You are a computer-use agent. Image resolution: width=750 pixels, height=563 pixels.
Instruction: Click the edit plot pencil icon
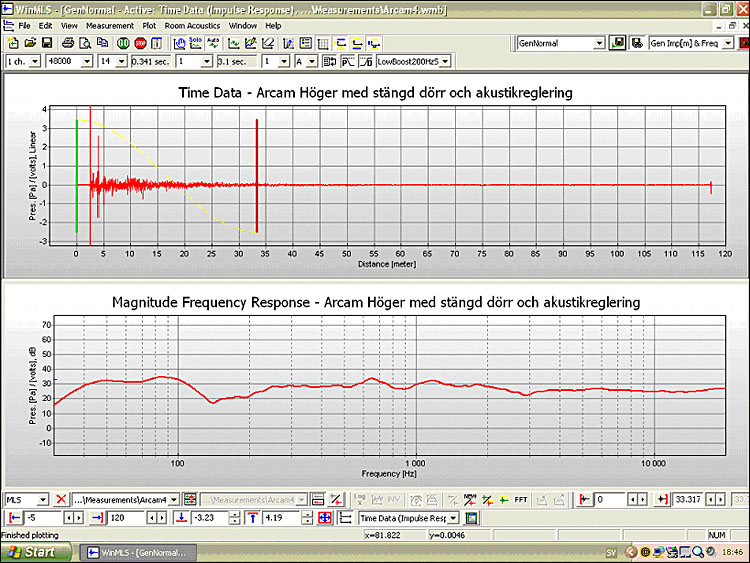coord(251,44)
